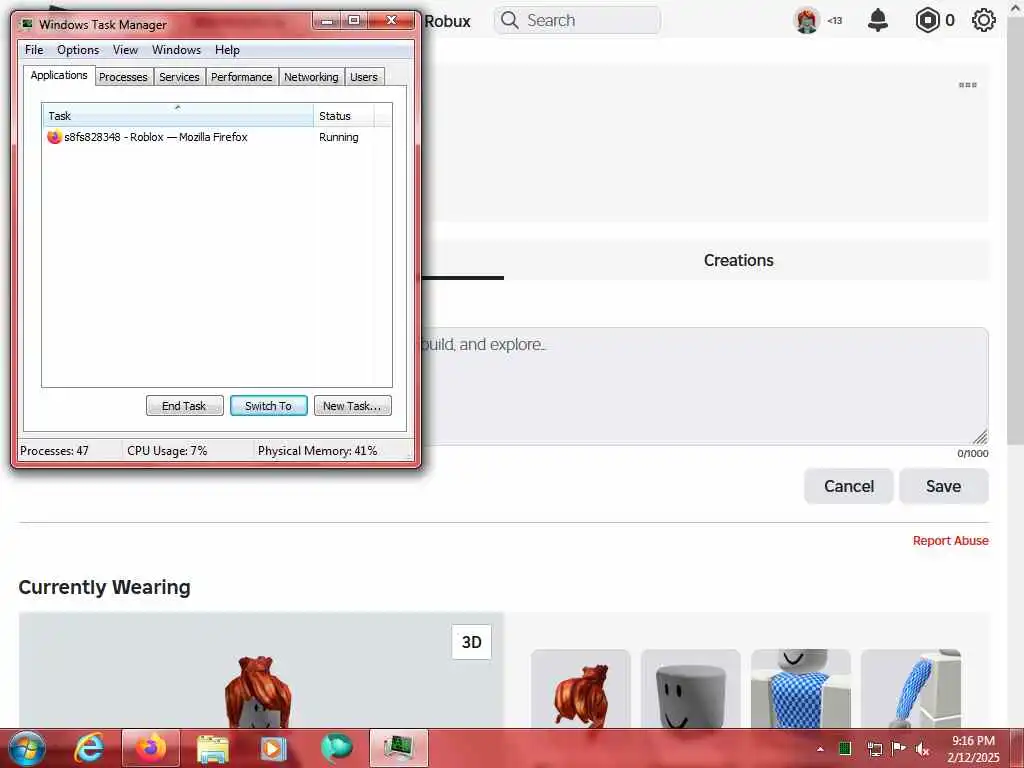1024x768 pixels.
Task: Open the File menu in Task Manager
Action: click(x=34, y=50)
